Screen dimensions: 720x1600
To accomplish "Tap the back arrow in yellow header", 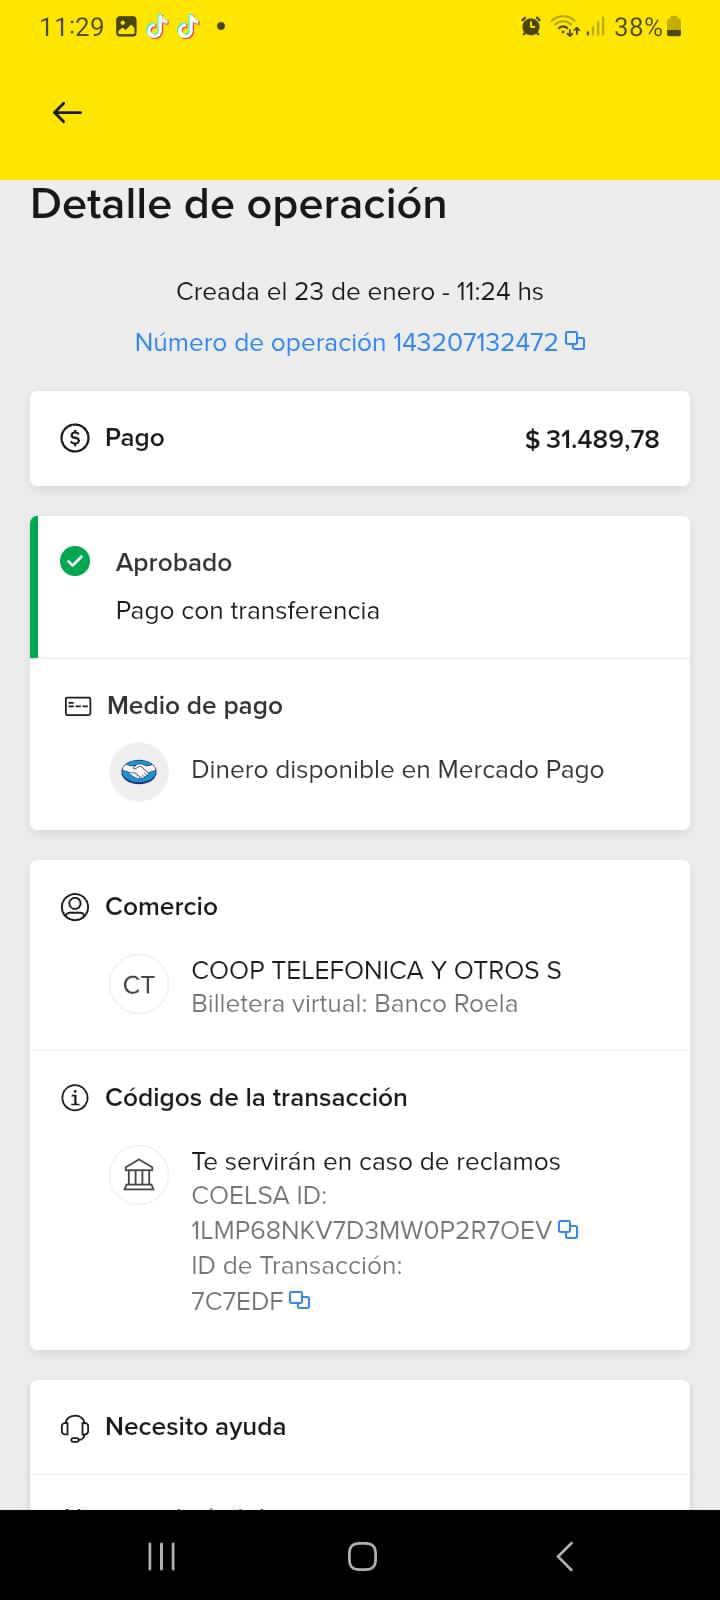I will [x=67, y=112].
